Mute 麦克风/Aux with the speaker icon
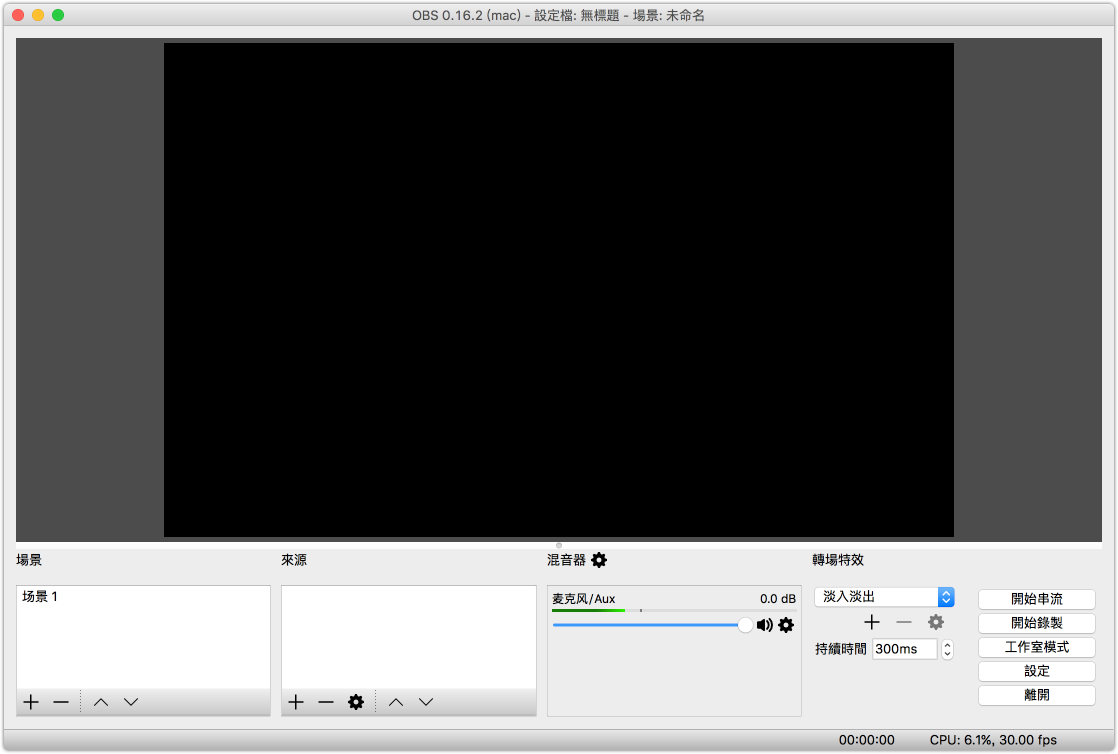Image resolution: width=1118 pixels, height=754 pixels. pyautogui.click(x=764, y=625)
